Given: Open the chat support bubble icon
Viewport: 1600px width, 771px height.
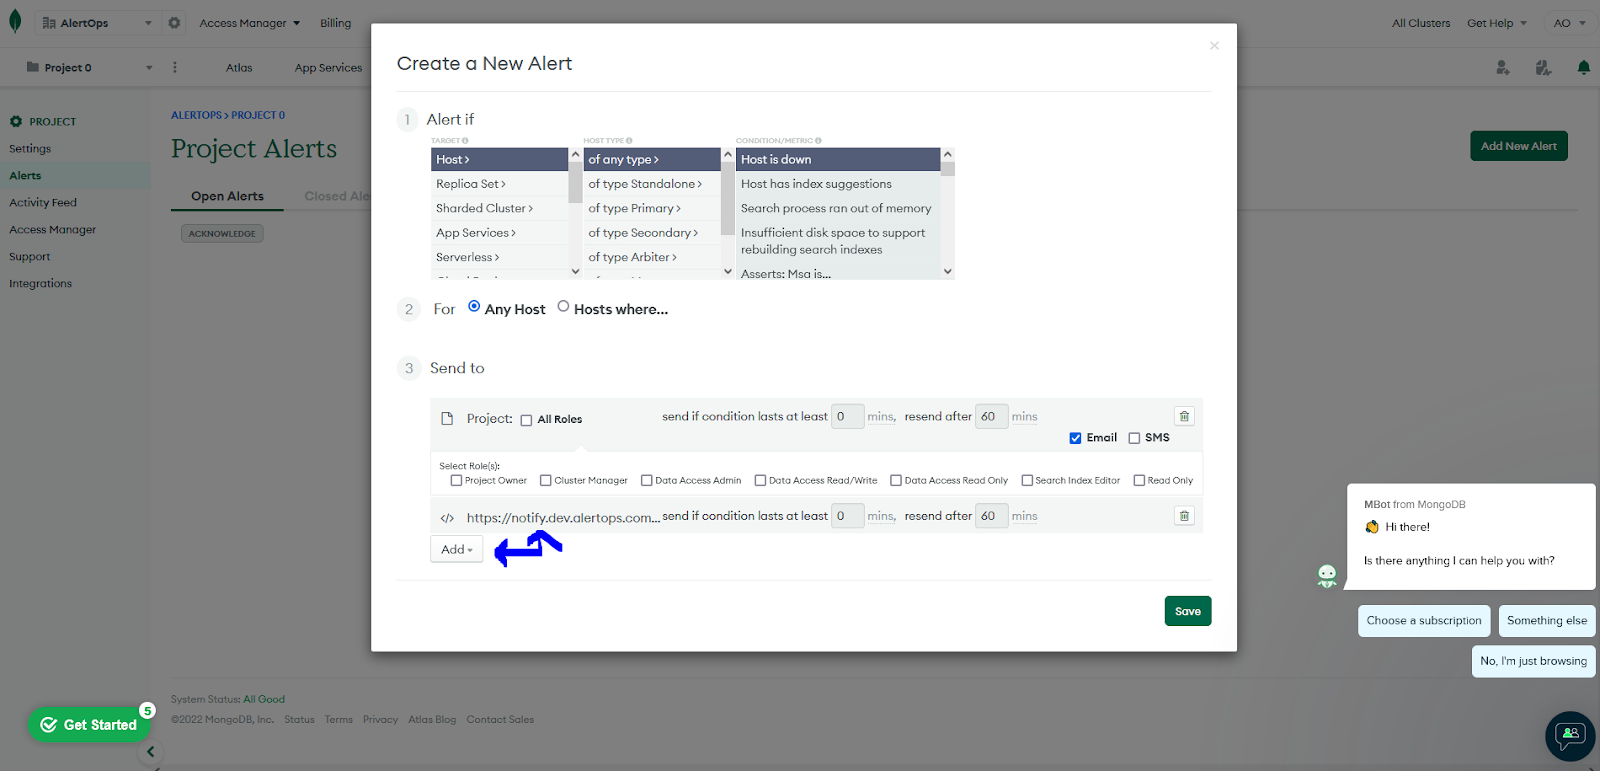Looking at the screenshot, I should 1570,735.
